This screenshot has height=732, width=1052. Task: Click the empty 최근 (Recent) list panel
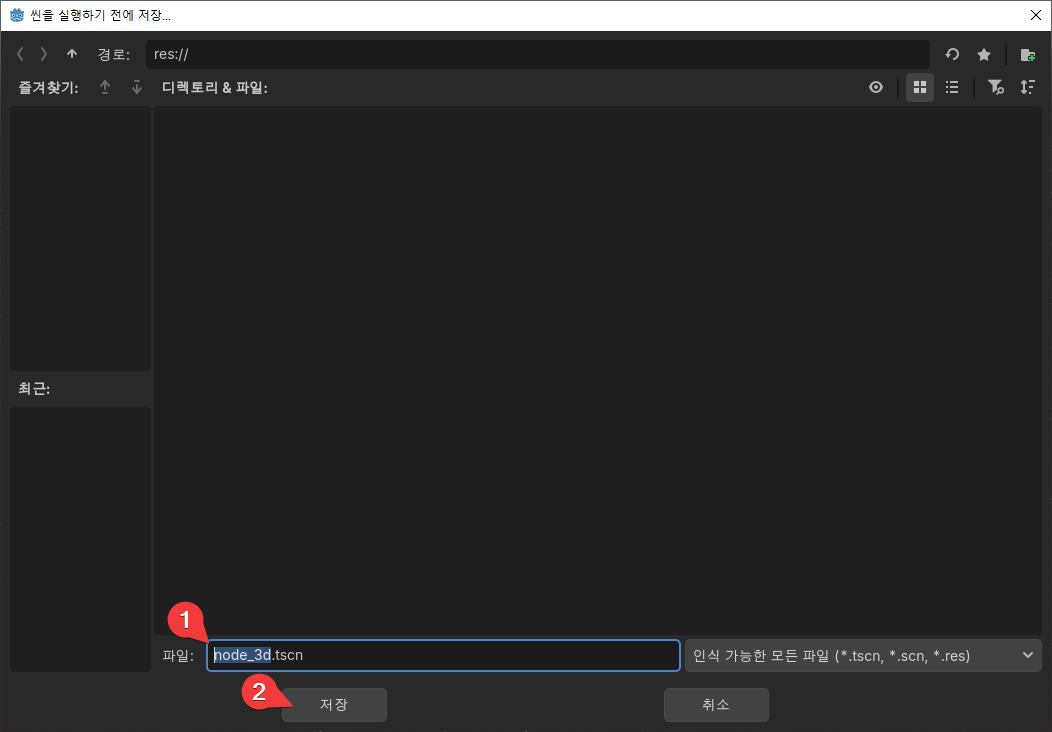point(80,538)
